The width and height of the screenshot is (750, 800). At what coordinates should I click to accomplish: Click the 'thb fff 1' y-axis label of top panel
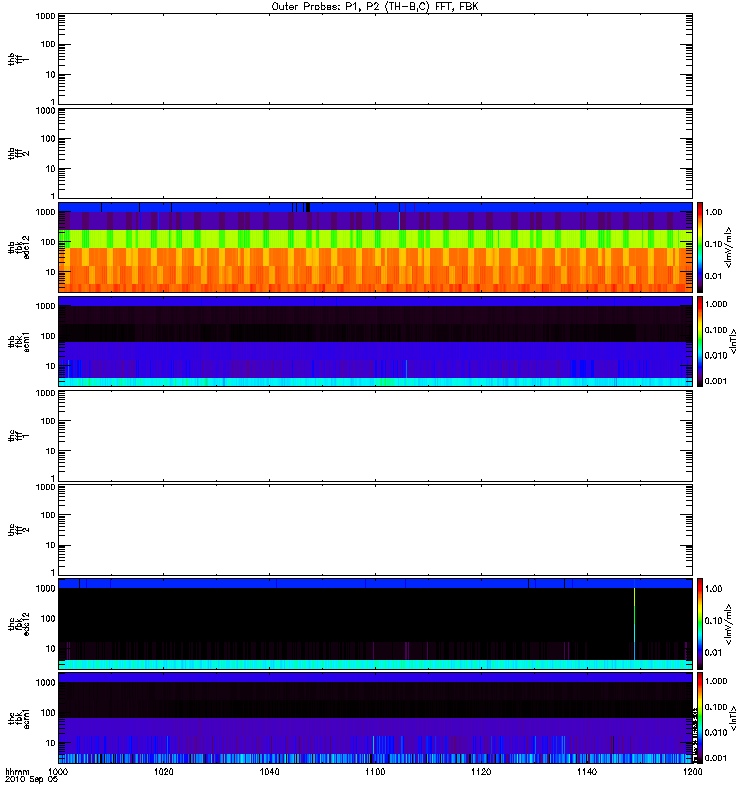pos(18,59)
